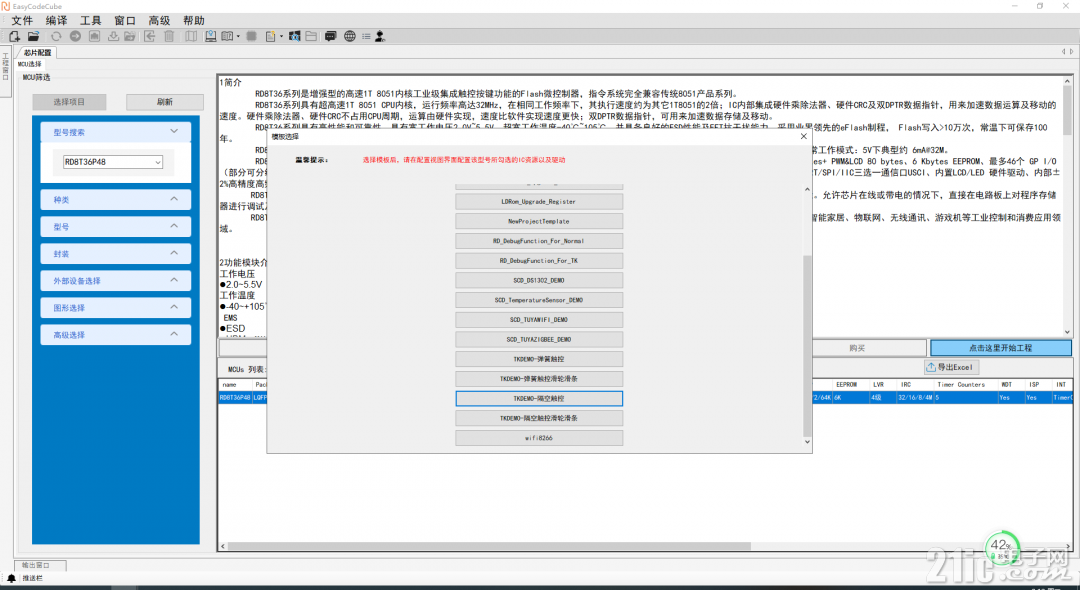
Task: Open the 帮助 menu
Action: [194, 21]
